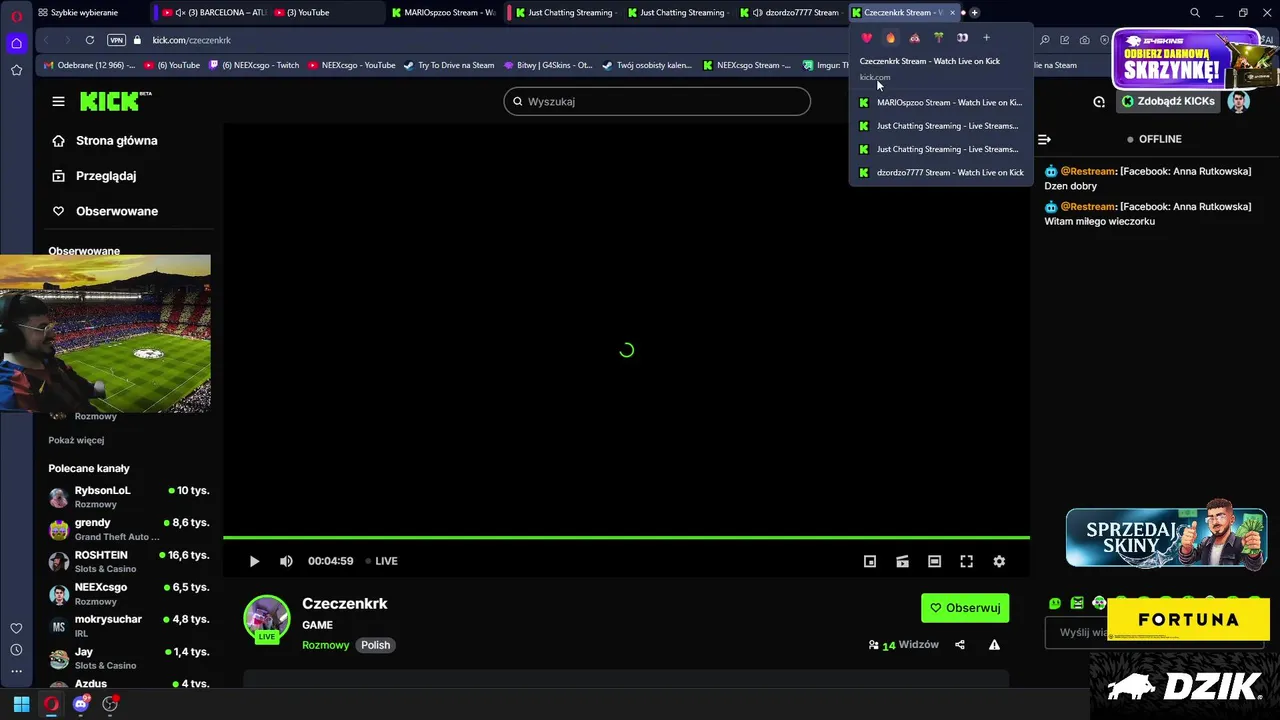Open the Opera menu logo
Viewport: 1280px width, 720px height.
click(16, 15)
